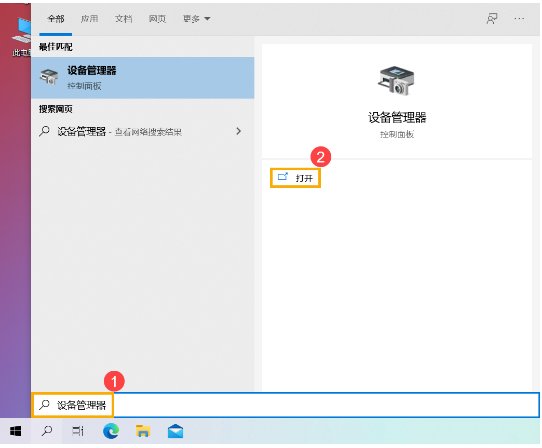Click the 最佳匹配 heading
The width and height of the screenshot is (542, 448).
coord(55,47)
